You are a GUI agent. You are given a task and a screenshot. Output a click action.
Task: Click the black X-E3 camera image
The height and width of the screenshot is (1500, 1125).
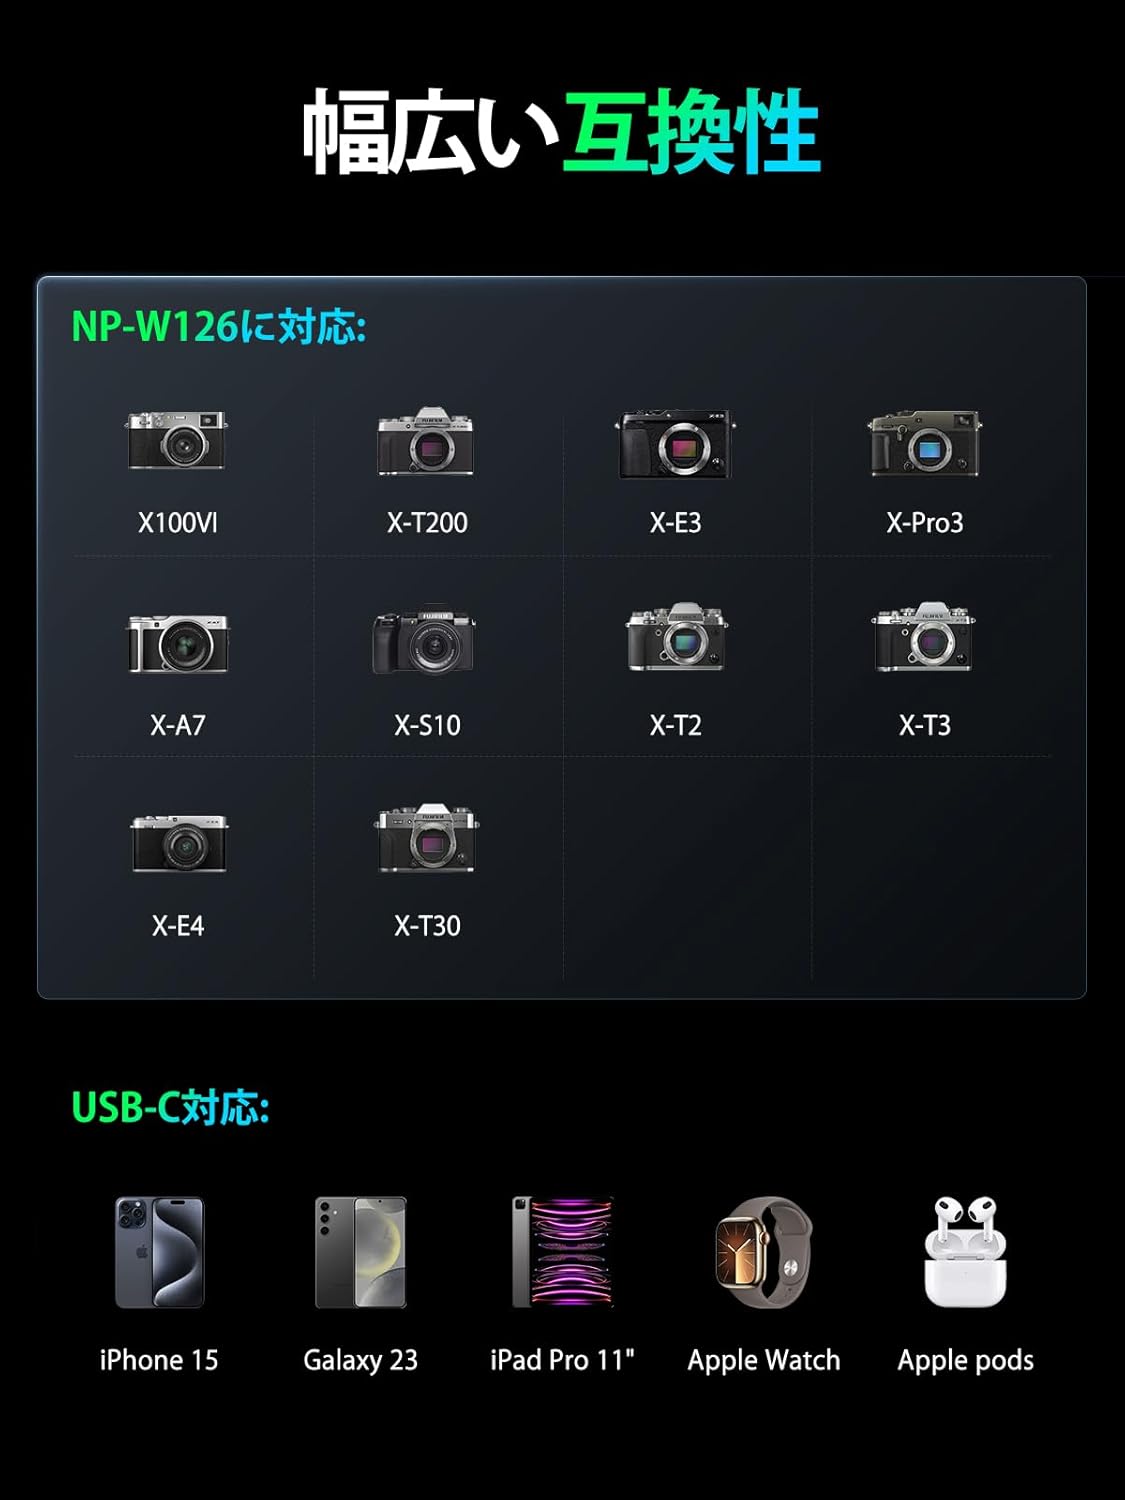pos(675,444)
